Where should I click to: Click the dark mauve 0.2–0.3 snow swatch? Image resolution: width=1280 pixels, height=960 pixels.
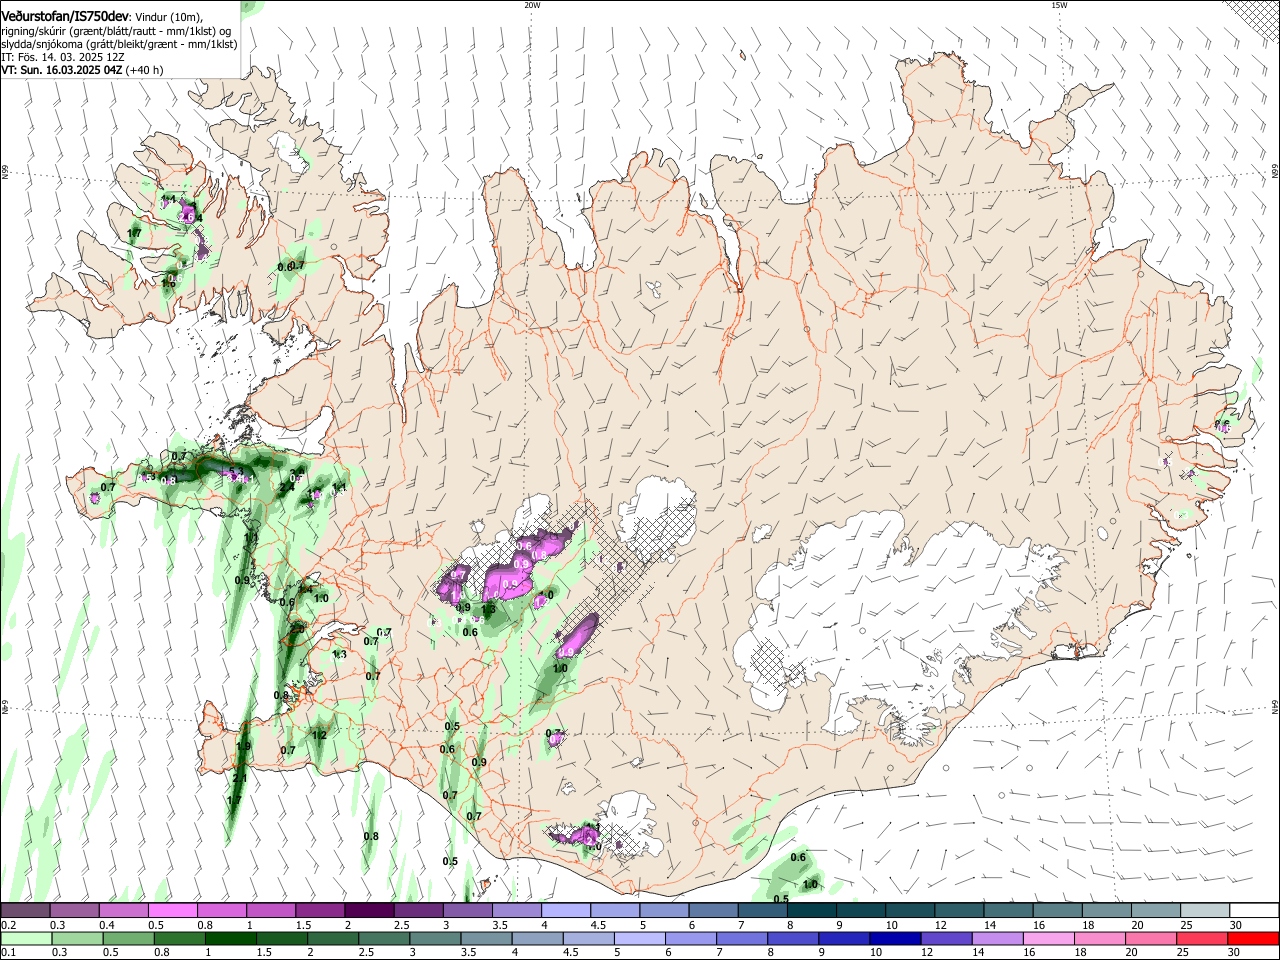[x=25, y=911]
